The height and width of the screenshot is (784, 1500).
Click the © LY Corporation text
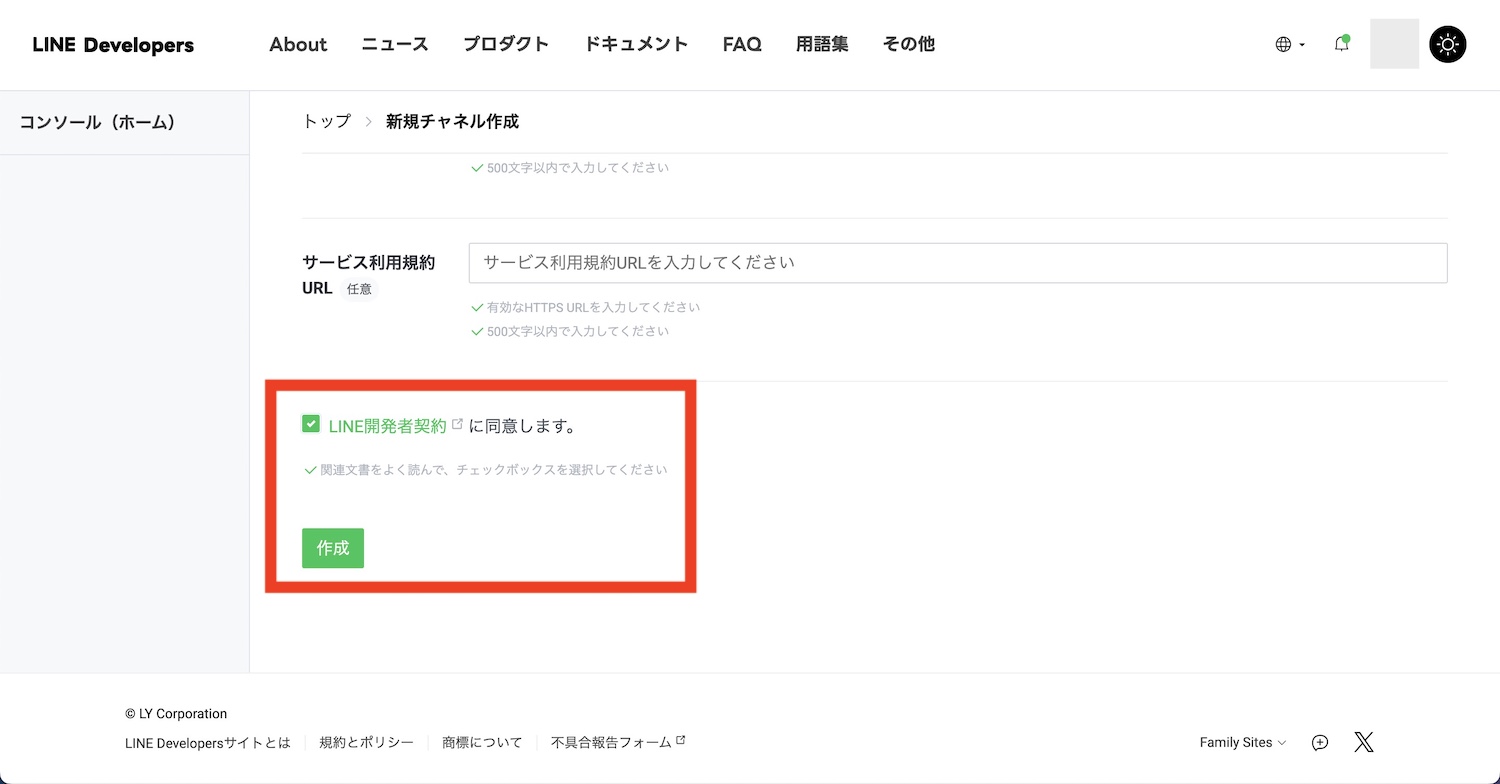(176, 714)
